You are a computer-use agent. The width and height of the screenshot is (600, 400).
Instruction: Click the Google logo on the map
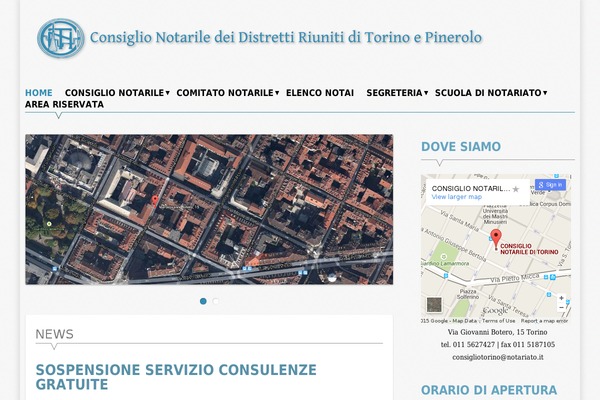pos(496,310)
